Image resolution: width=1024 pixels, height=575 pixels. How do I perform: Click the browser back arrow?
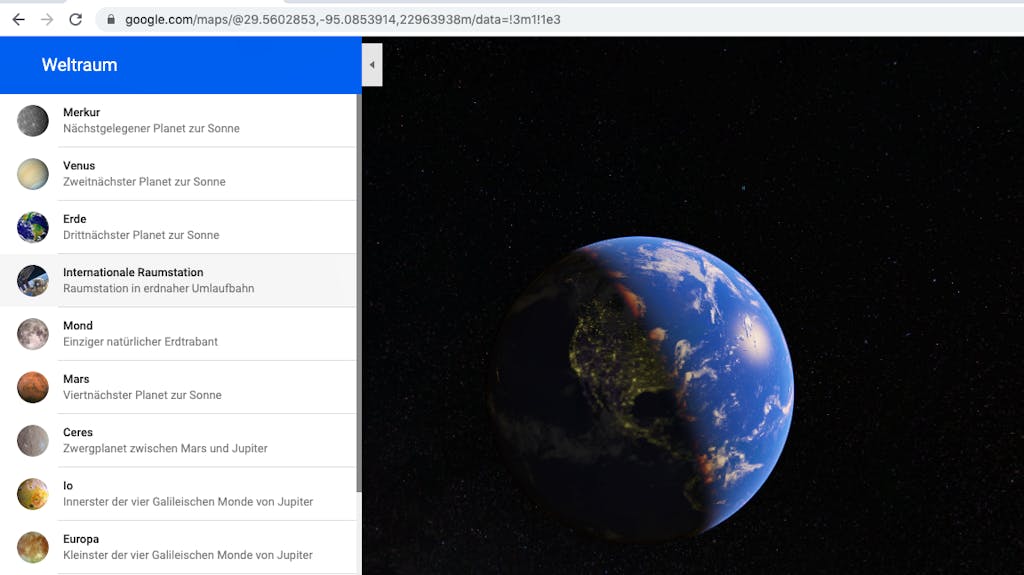[x=18, y=20]
